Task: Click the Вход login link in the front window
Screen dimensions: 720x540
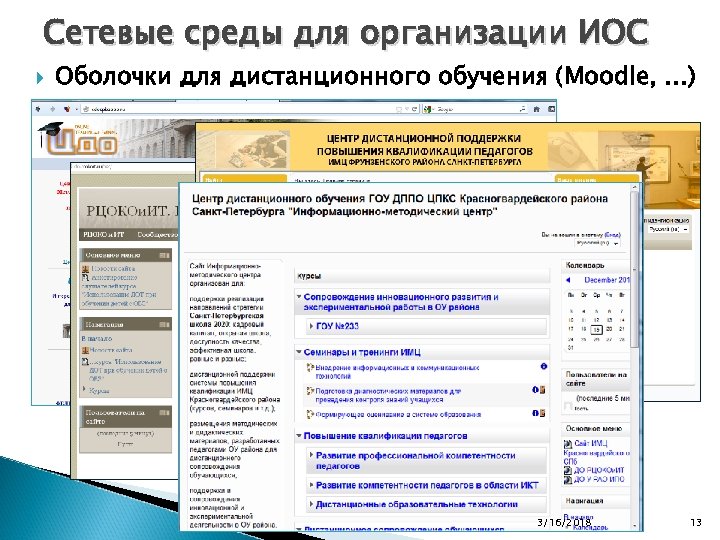Action: click(x=613, y=235)
